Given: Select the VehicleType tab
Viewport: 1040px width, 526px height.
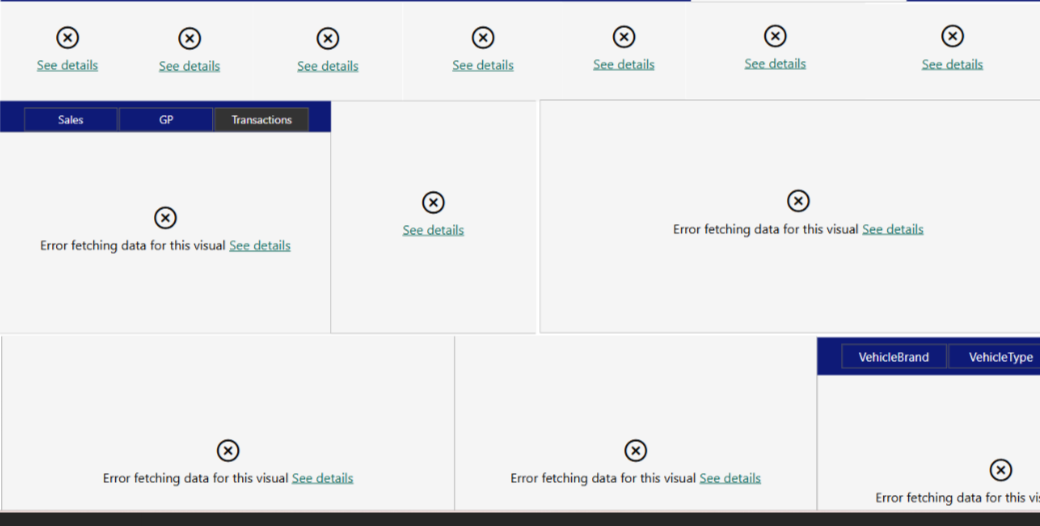Looking at the screenshot, I should pos(995,357).
